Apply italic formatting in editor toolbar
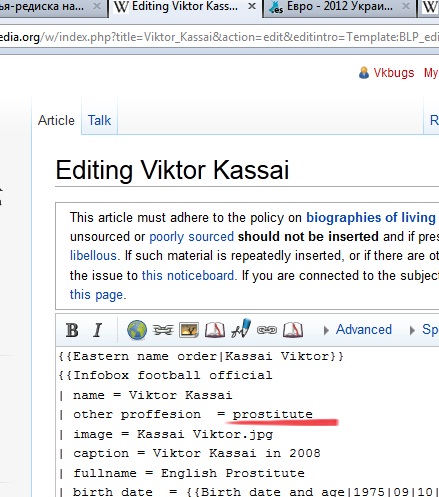Viewport: 439px width, 497px height. pyautogui.click(x=97, y=330)
